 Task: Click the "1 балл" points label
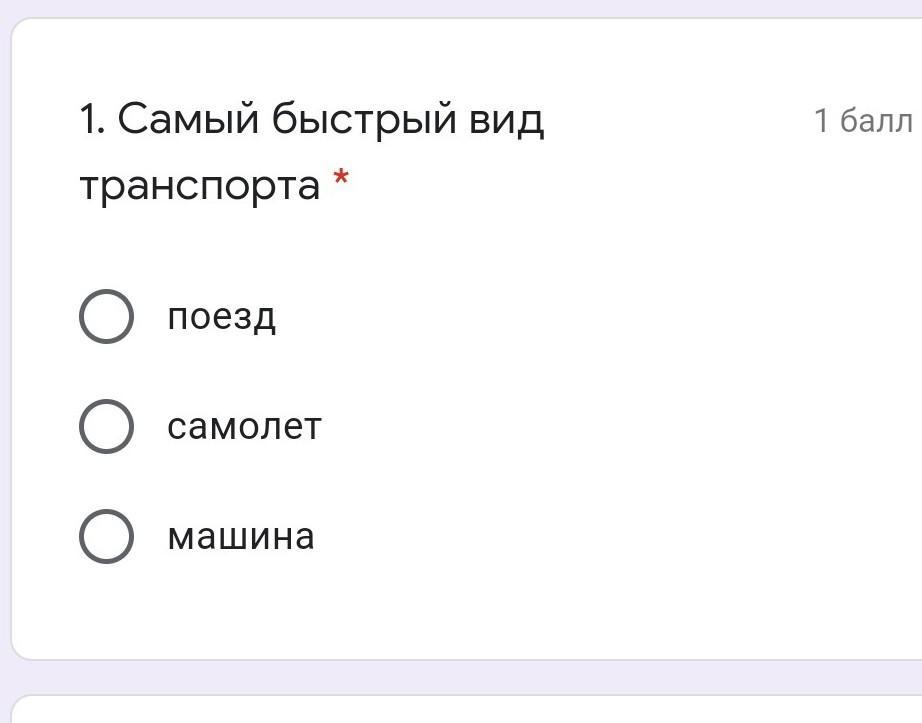(x=862, y=121)
